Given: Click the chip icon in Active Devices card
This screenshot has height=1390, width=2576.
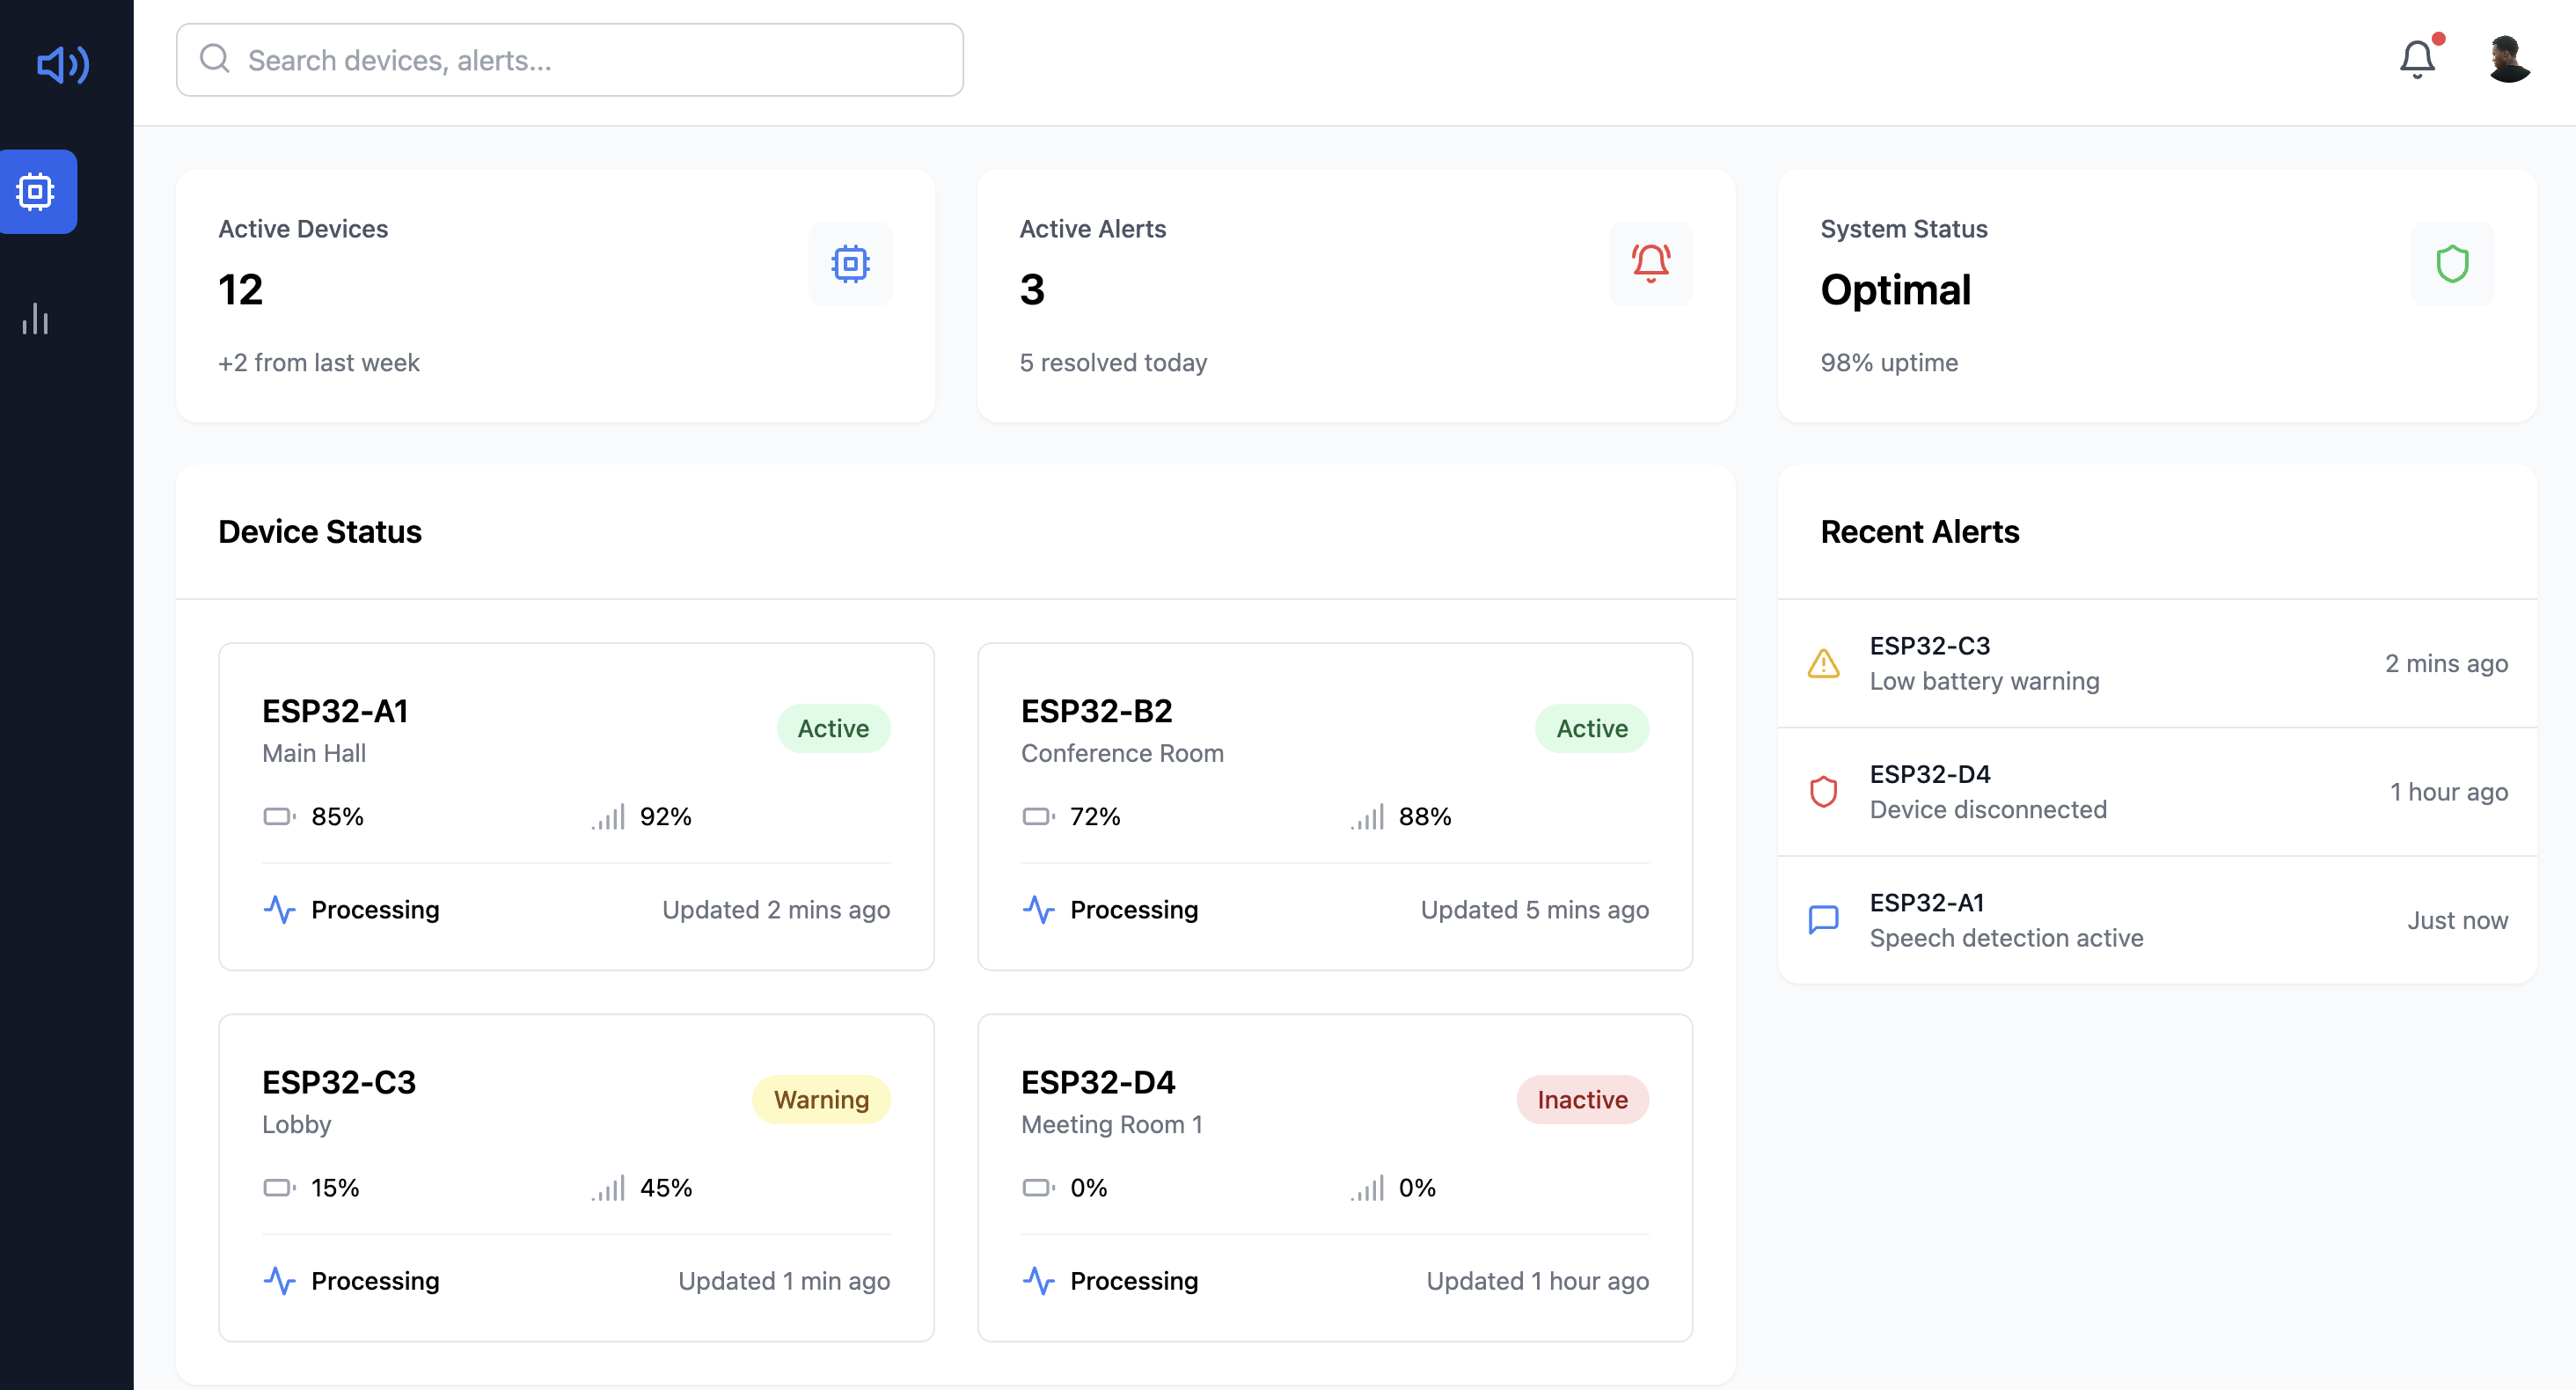Looking at the screenshot, I should tap(850, 264).
